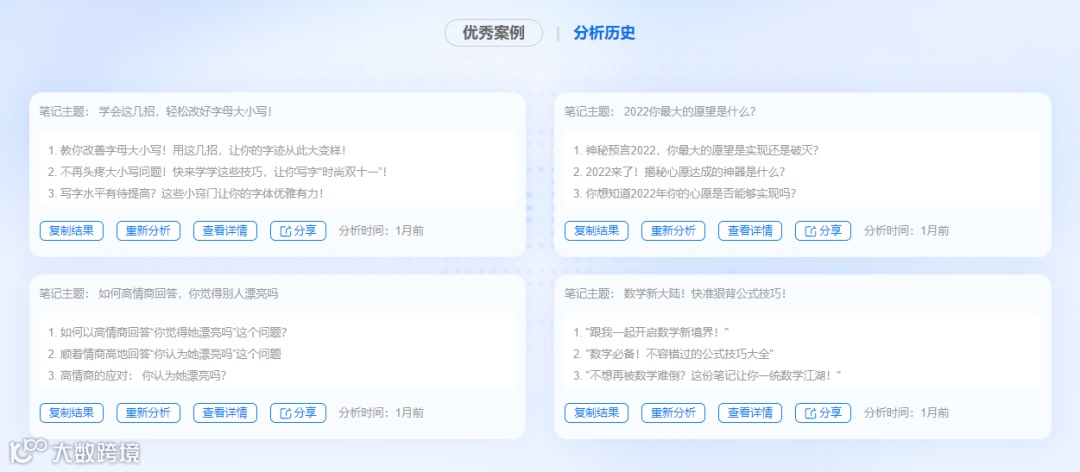The width and height of the screenshot is (1080, 472).
Task: Click 分享 in 2022你最大的愿望 card
Action: (823, 231)
